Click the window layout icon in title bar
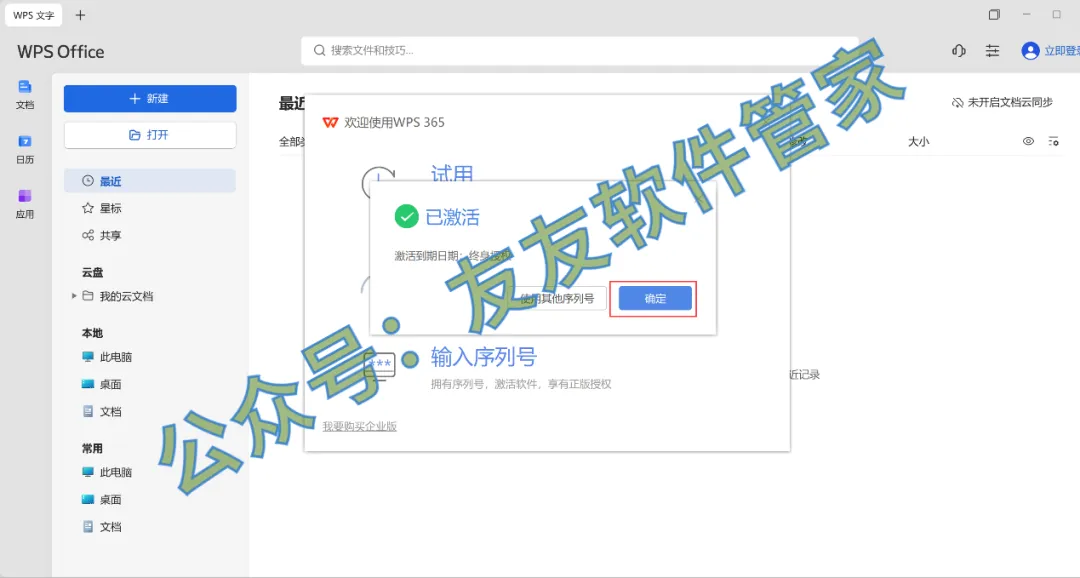The height and width of the screenshot is (578, 1080). pos(994,14)
